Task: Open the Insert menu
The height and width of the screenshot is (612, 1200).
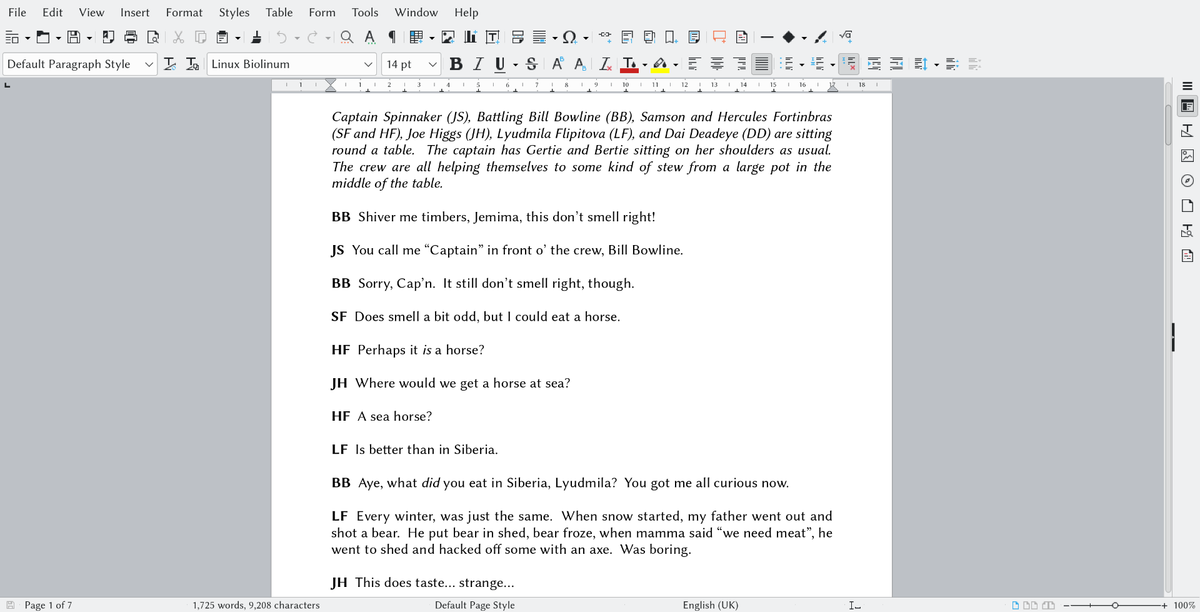Action: pyautogui.click(x=135, y=12)
